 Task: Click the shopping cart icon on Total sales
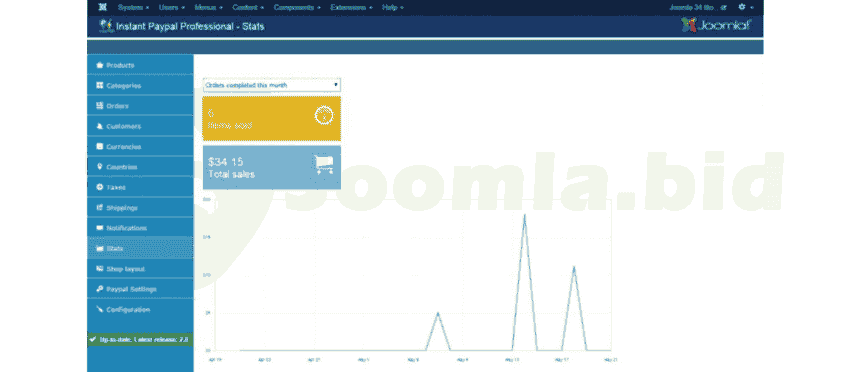tap(323, 165)
